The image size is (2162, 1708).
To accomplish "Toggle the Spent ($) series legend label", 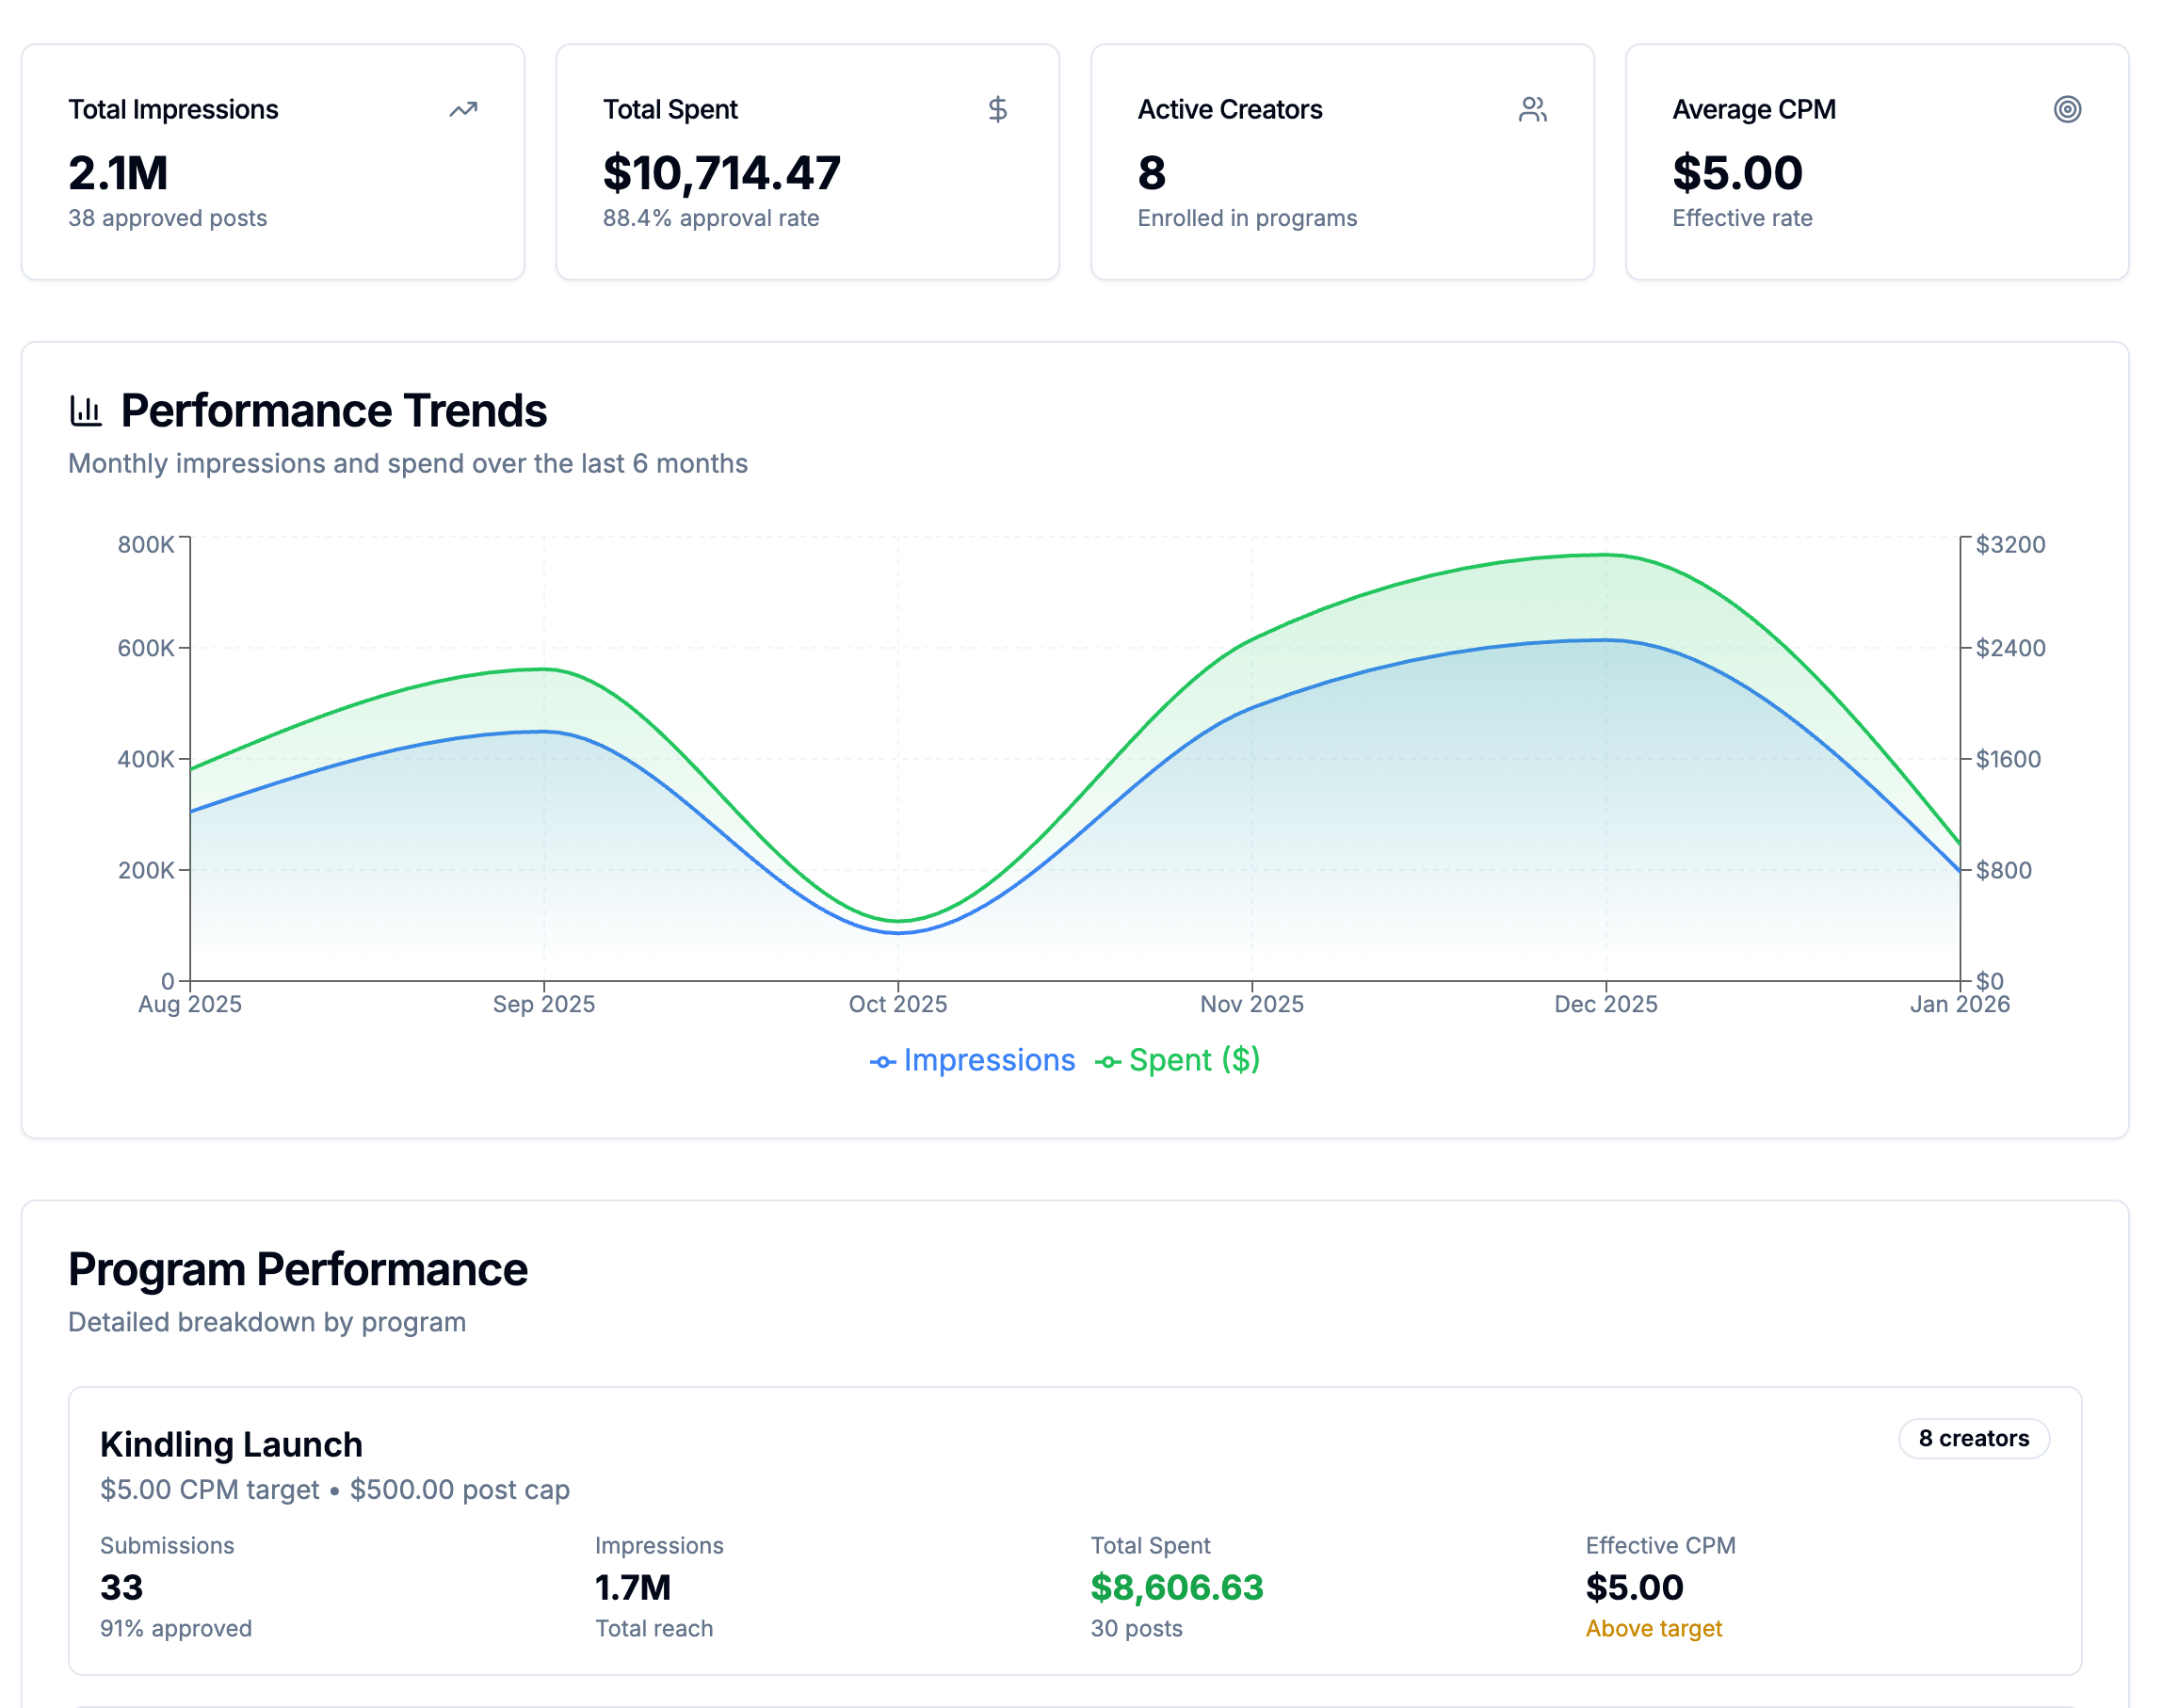I will tap(1193, 1060).
